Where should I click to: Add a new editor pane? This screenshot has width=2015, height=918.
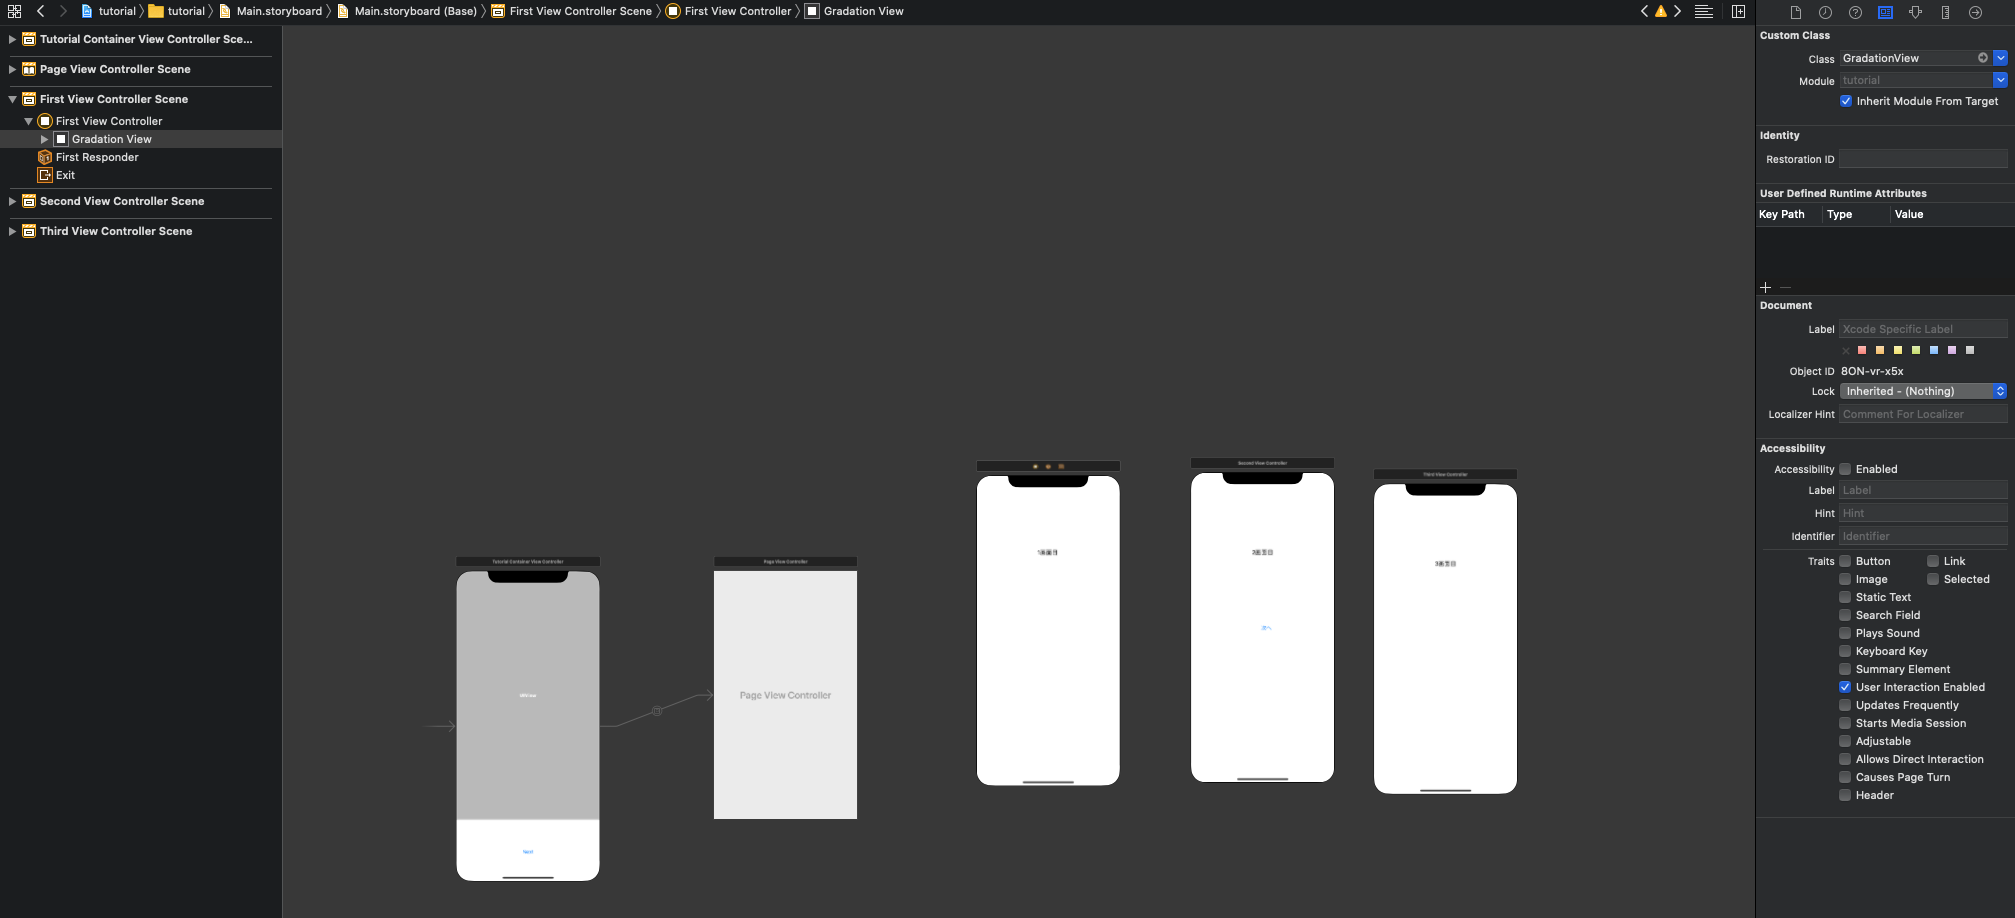tap(1739, 12)
